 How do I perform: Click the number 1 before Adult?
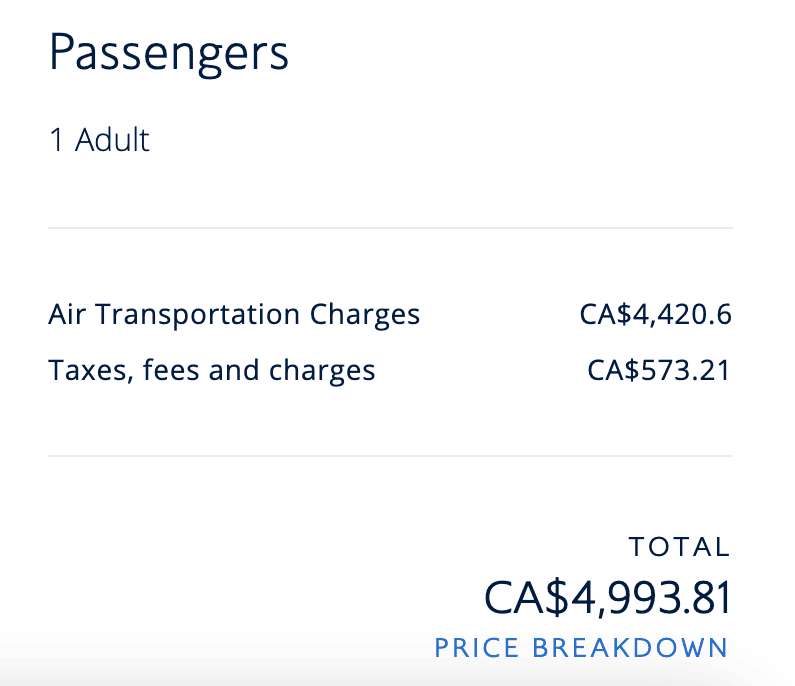tap(56, 139)
